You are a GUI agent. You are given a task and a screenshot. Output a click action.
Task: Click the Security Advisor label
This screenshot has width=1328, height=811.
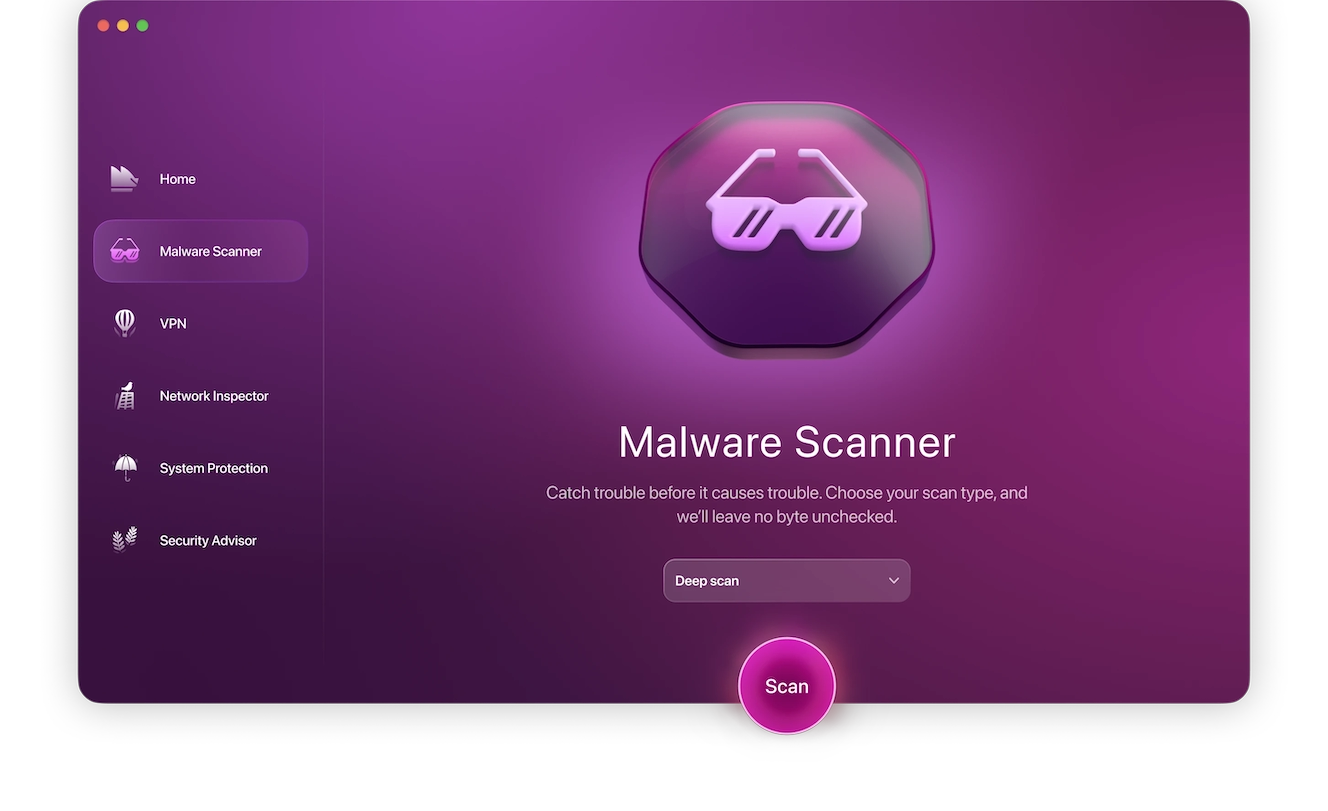pyautogui.click(x=208, y=539)
